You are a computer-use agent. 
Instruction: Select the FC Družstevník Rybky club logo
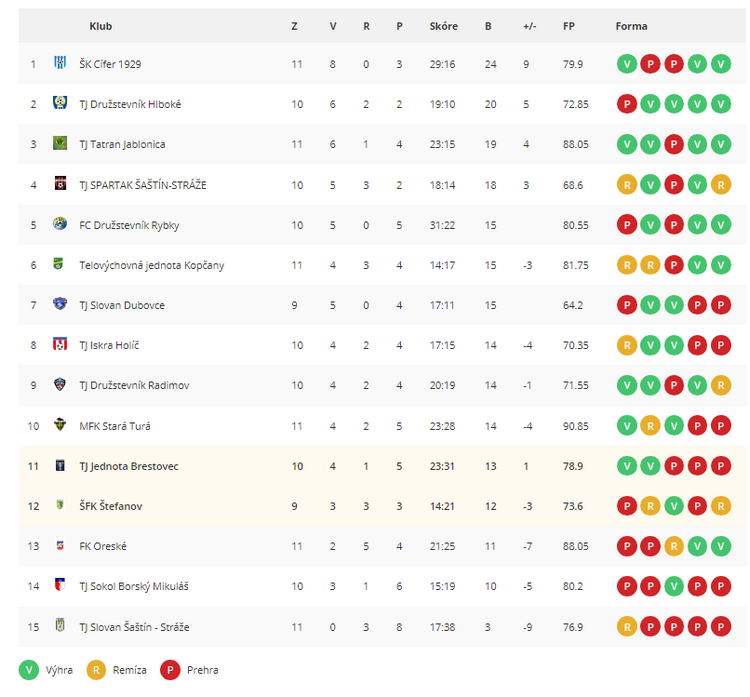[60, 223]
